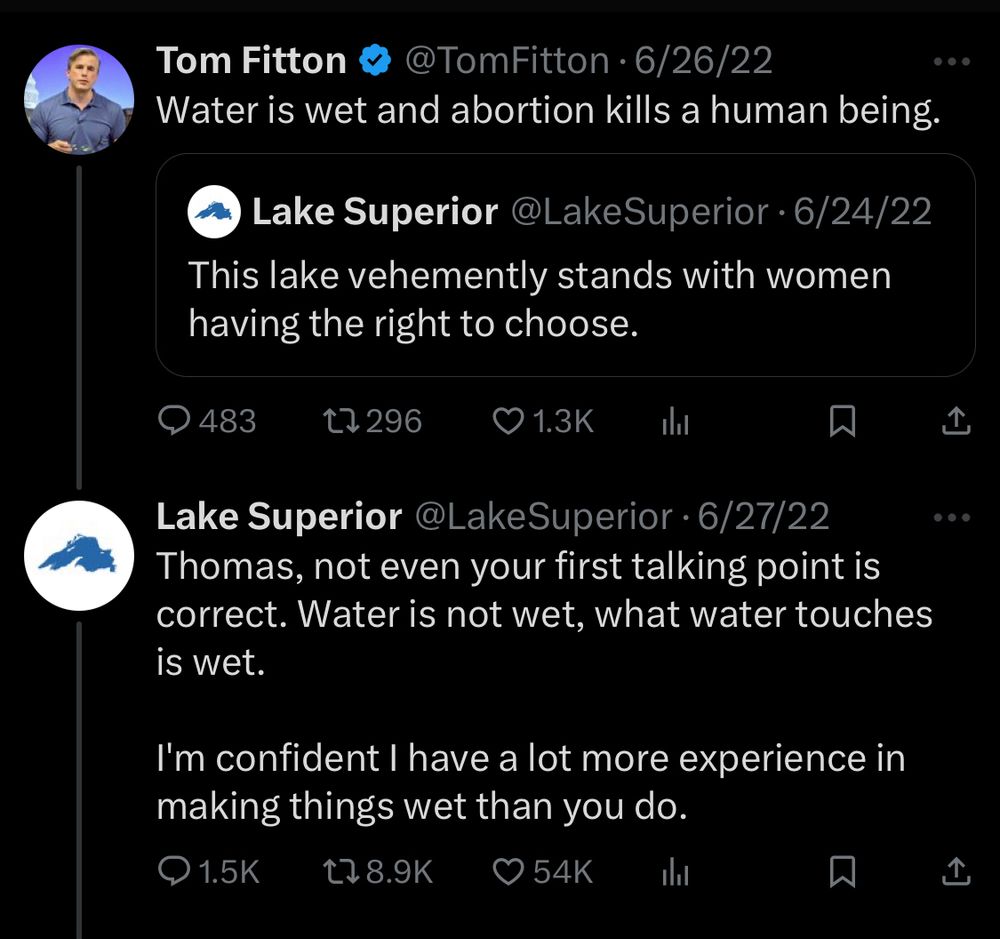Image resolution: width=1000 pixels, height=939 pixels.
Task: Open the reply icon on Tom Fitton's tweet
Action: click(x=175, y=421)
